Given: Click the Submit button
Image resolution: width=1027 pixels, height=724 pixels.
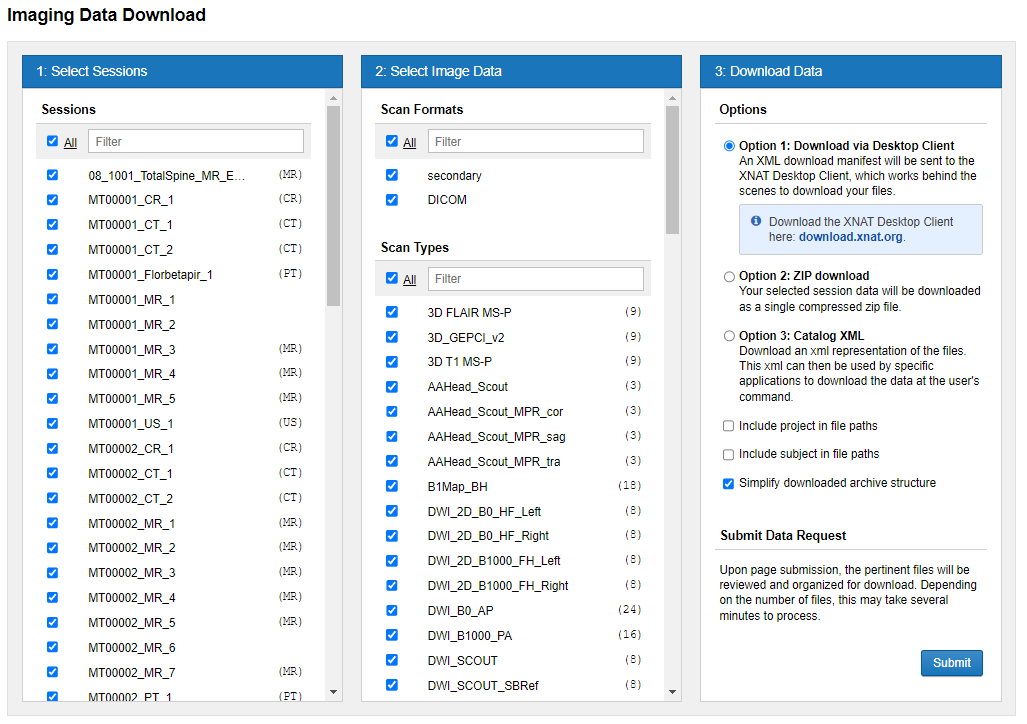Looking at the screenshot, I should (x=951, y=663).
